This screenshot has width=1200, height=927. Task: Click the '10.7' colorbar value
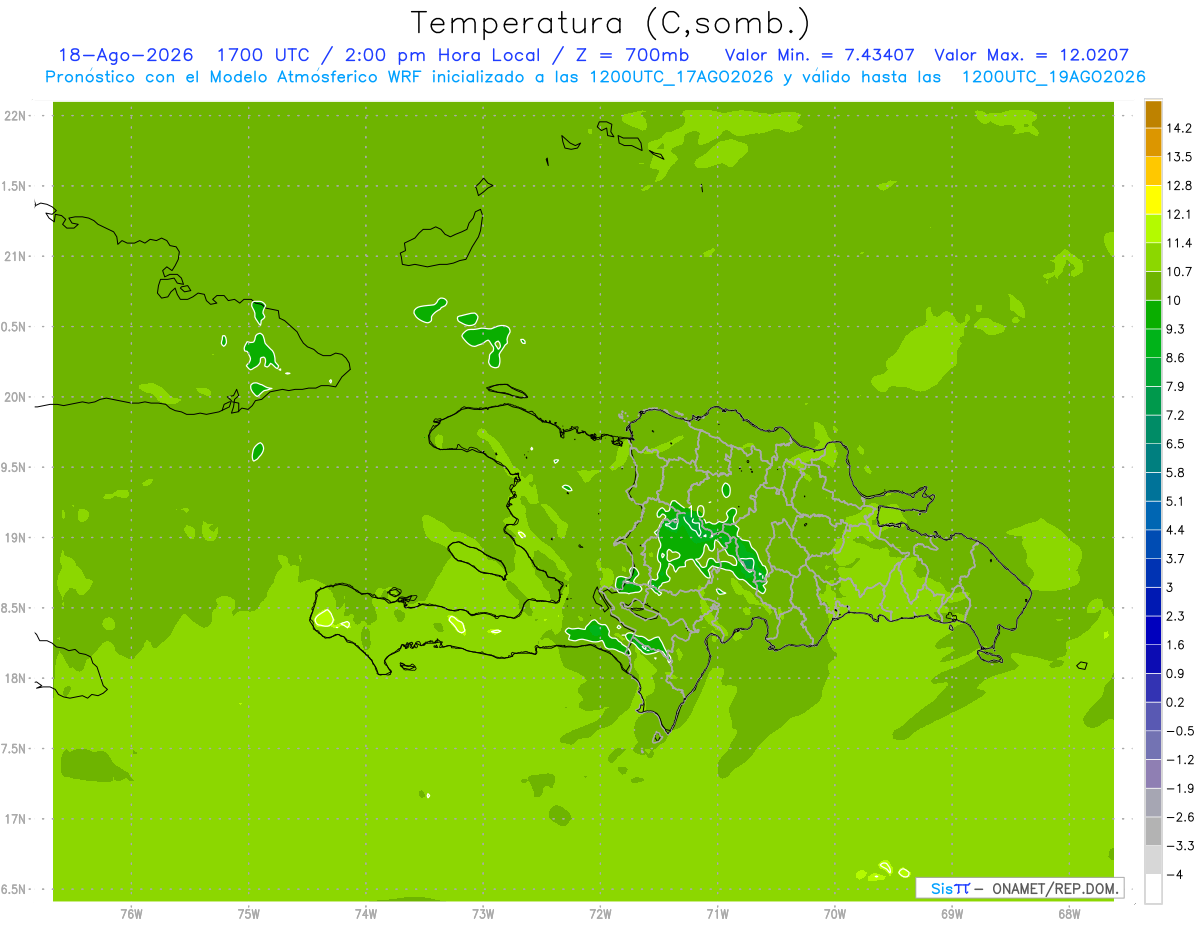(1178, 272)
